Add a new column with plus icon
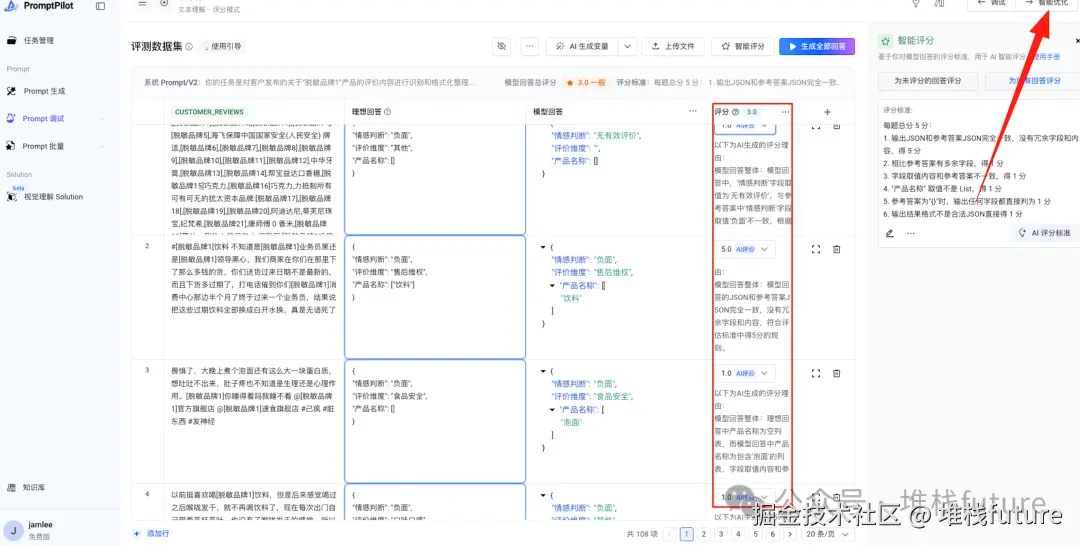The height and width of the screenshot is (546, 1080). tap(827, 112)
